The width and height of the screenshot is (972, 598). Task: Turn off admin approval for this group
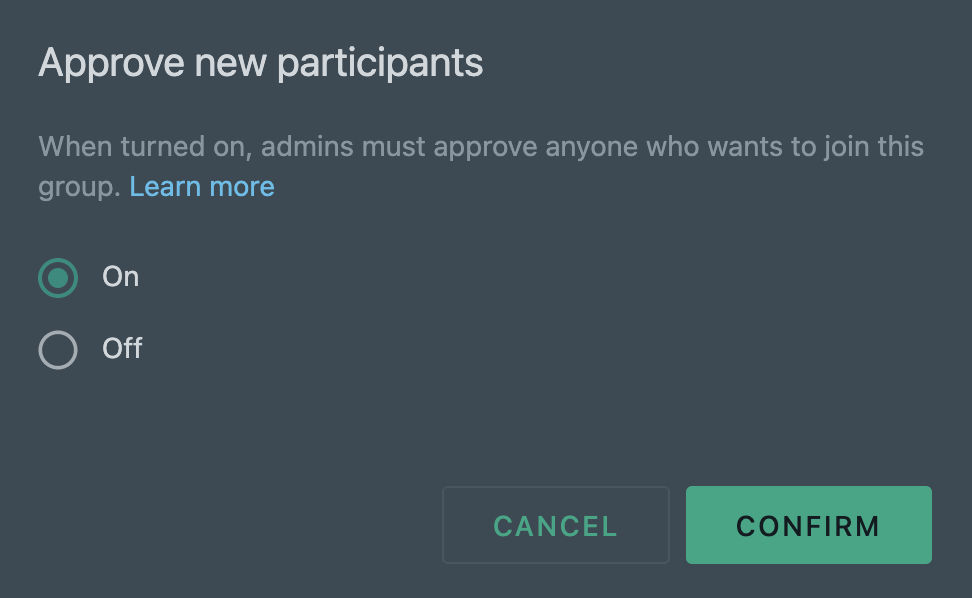57,350
